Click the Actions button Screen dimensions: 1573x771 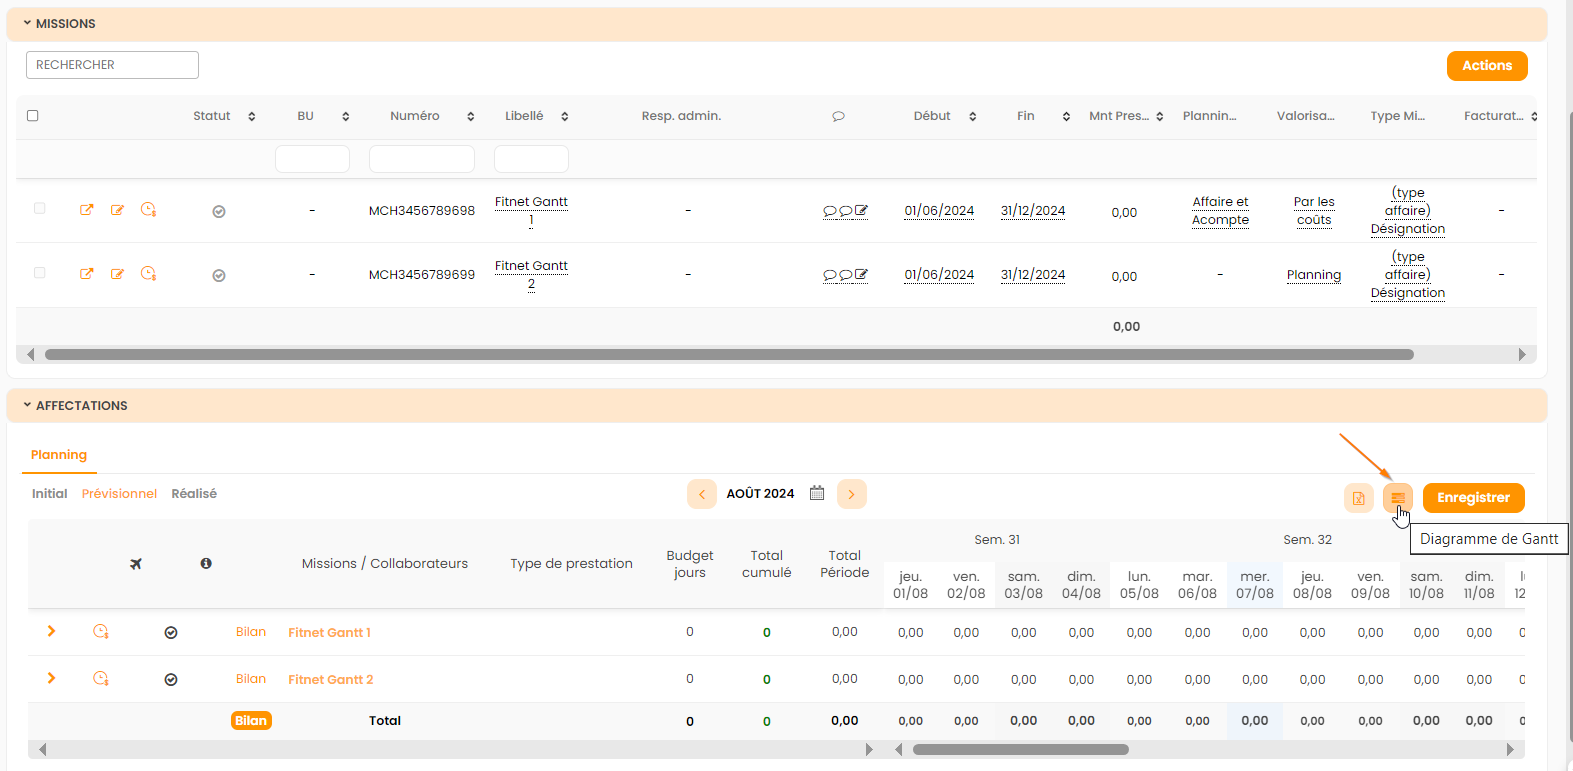pos(1486,66)
